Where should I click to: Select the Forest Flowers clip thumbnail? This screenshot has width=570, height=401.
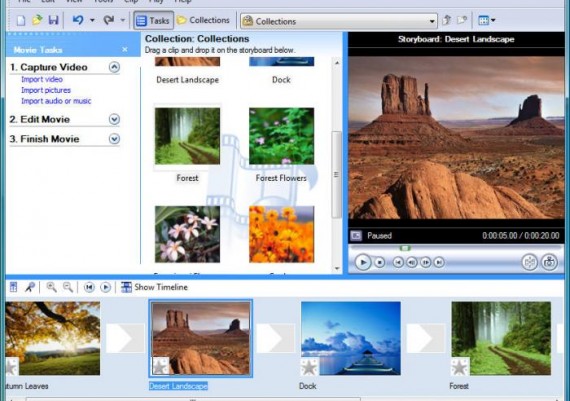click(x=281, y=136)
